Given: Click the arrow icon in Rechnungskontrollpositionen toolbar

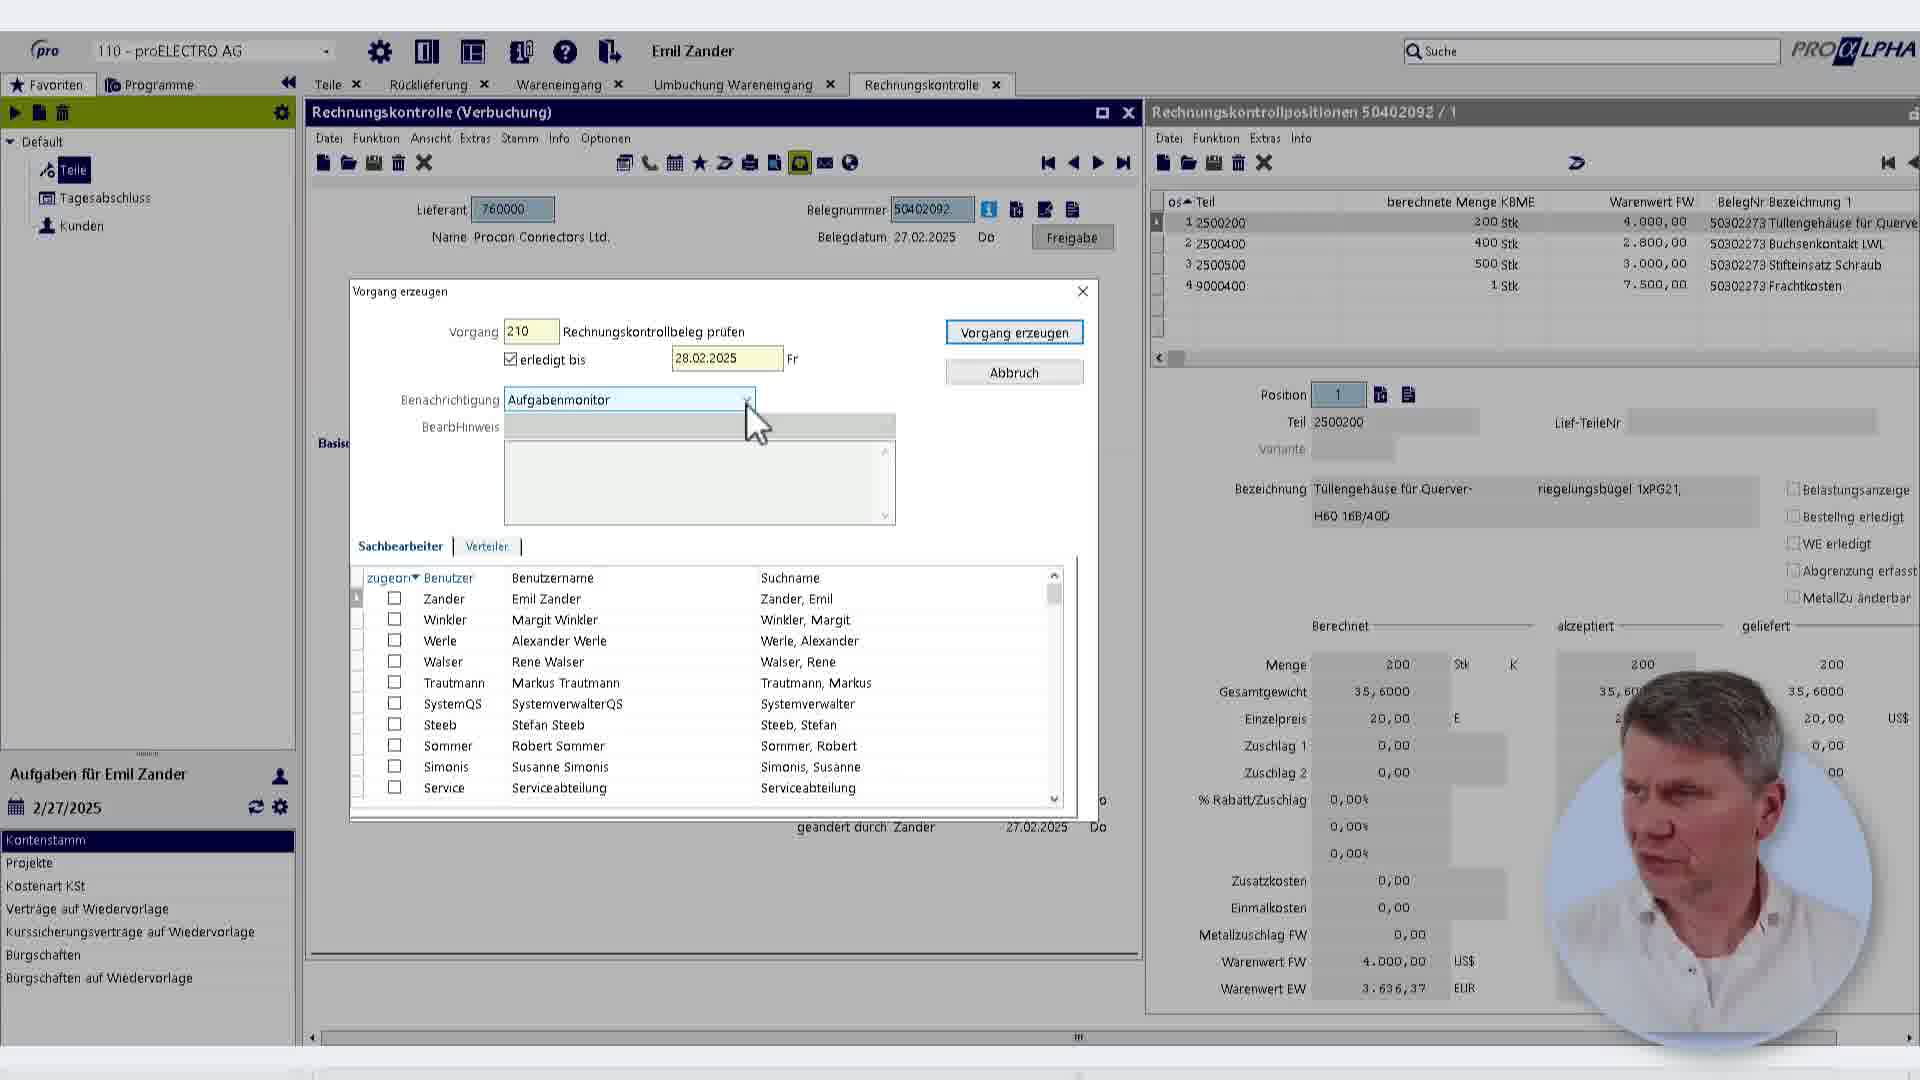Looking at the screenshot, I should point(1577,163).
